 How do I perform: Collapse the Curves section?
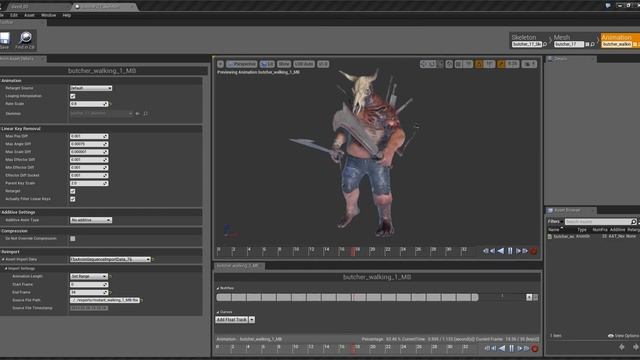(218, 312)
